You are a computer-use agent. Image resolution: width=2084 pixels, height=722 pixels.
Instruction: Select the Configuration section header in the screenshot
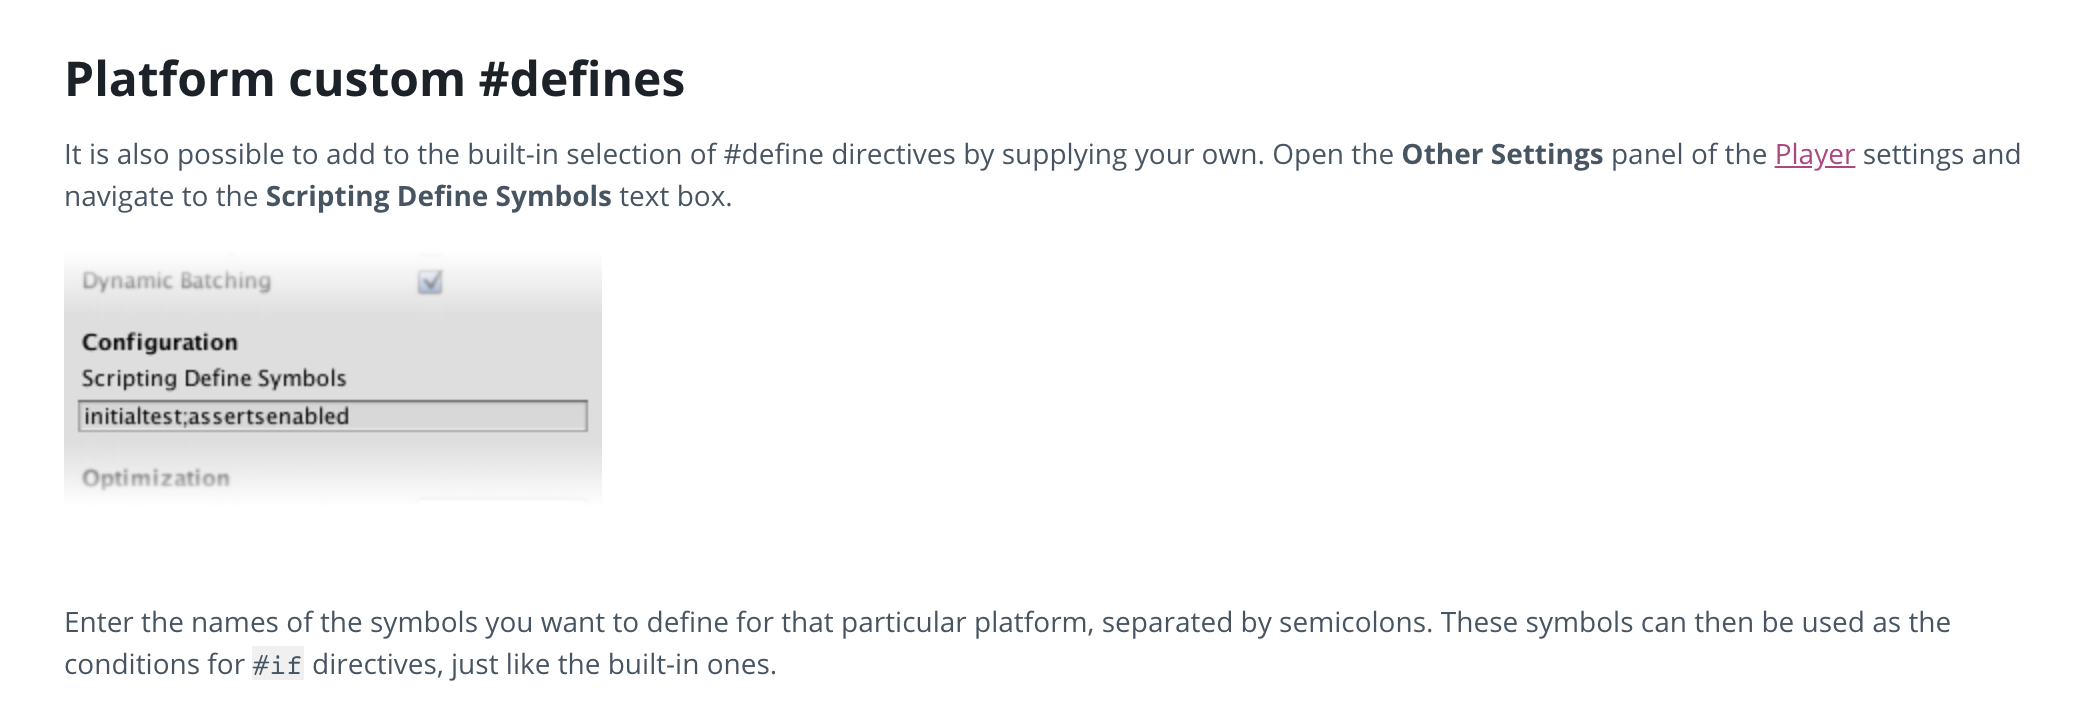point(160,342)
